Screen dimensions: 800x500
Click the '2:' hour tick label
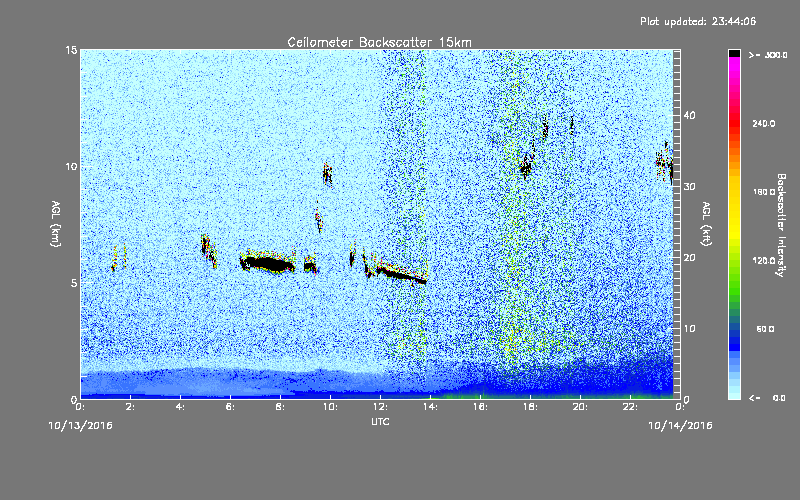click(130, 407)
